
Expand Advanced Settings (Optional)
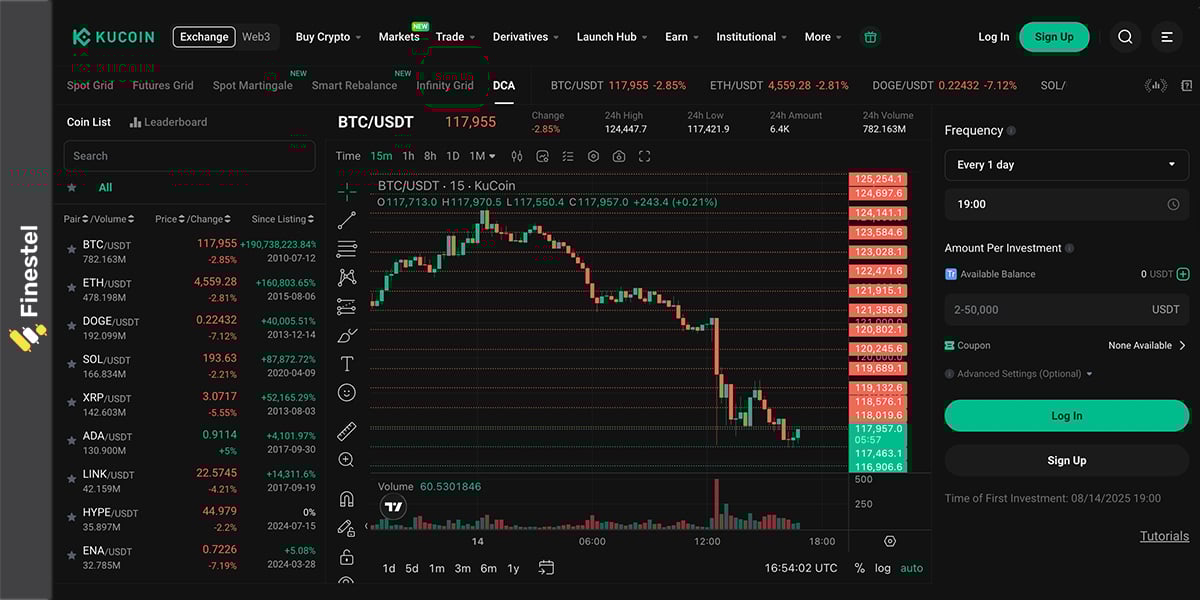pos(1019,374)
